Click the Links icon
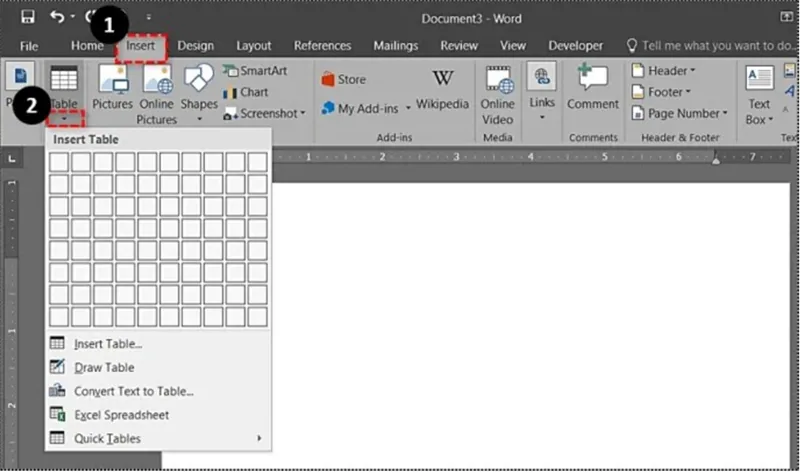The width and height of the screenshot is (800, 473). tap(541, 78)
